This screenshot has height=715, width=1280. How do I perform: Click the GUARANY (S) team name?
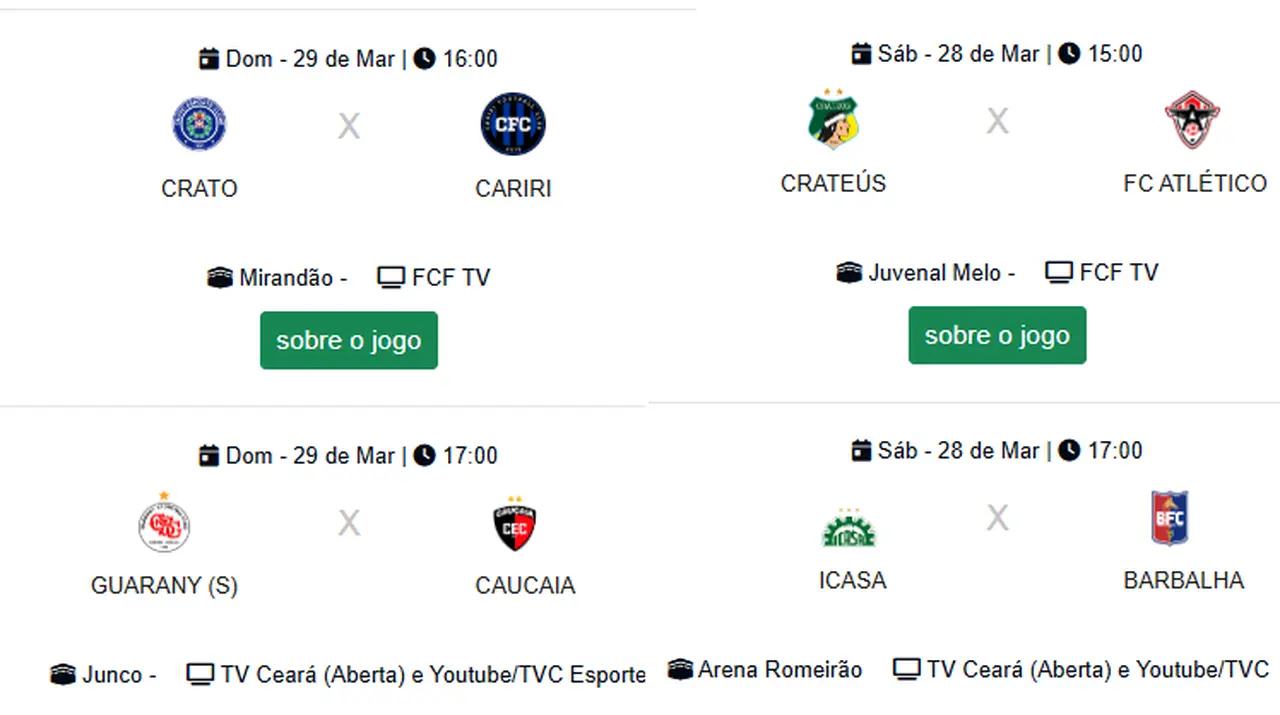164,585
